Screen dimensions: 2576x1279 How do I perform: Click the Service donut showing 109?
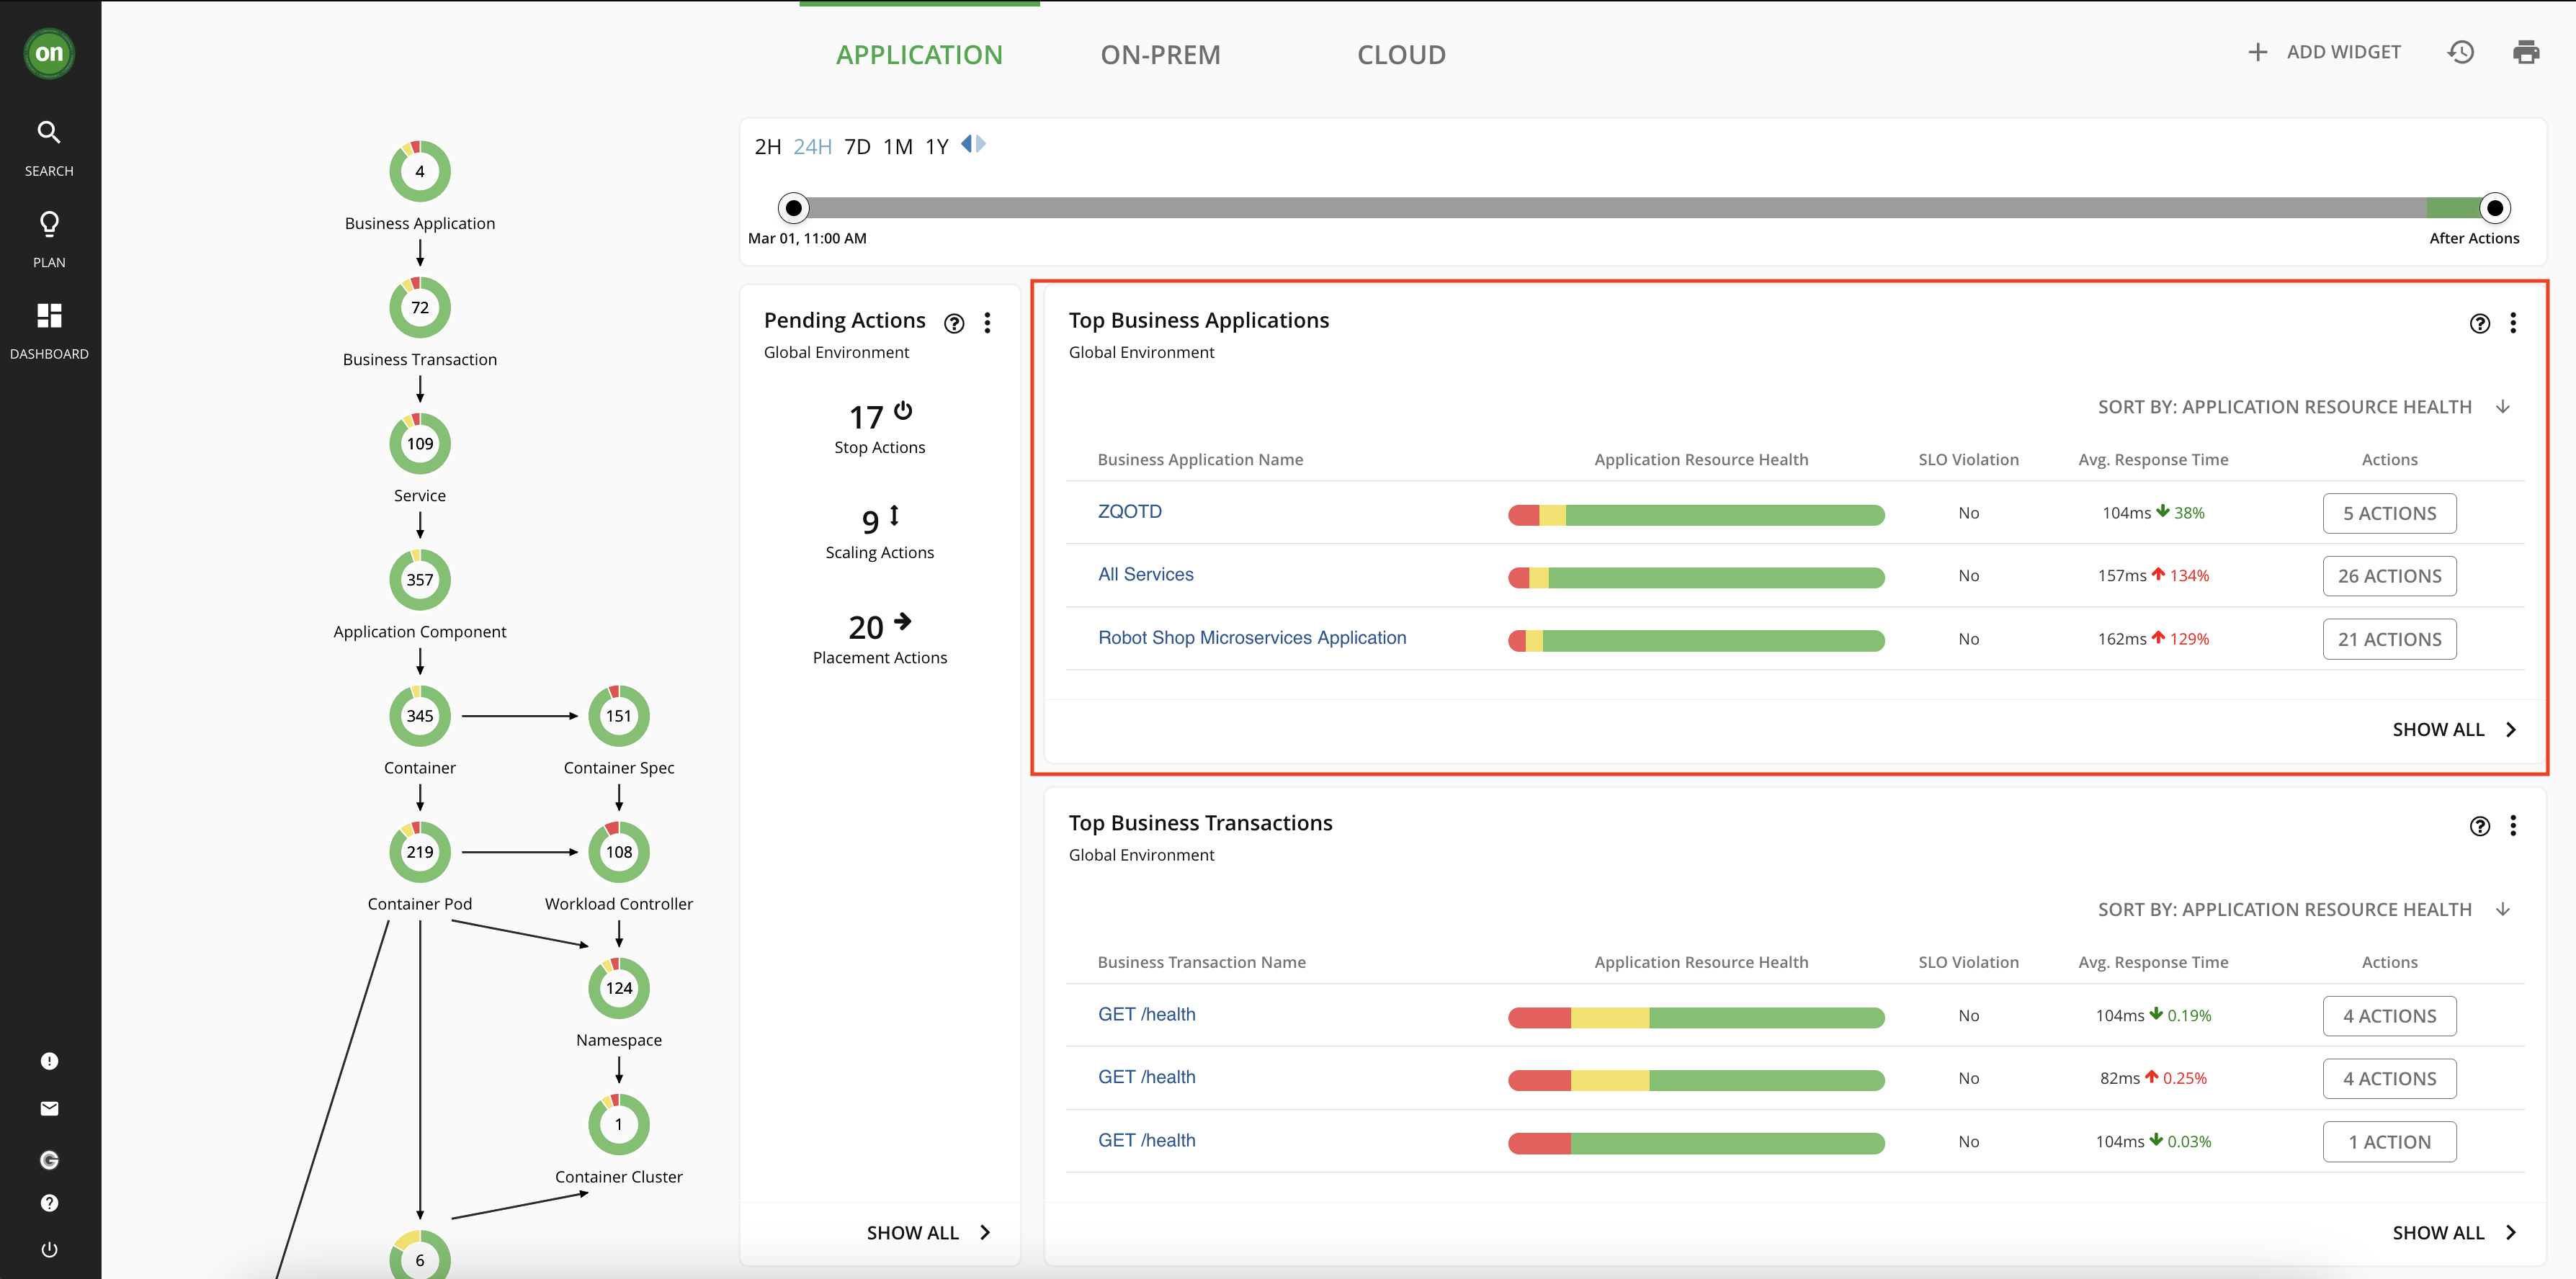click(x=420, y=443)
